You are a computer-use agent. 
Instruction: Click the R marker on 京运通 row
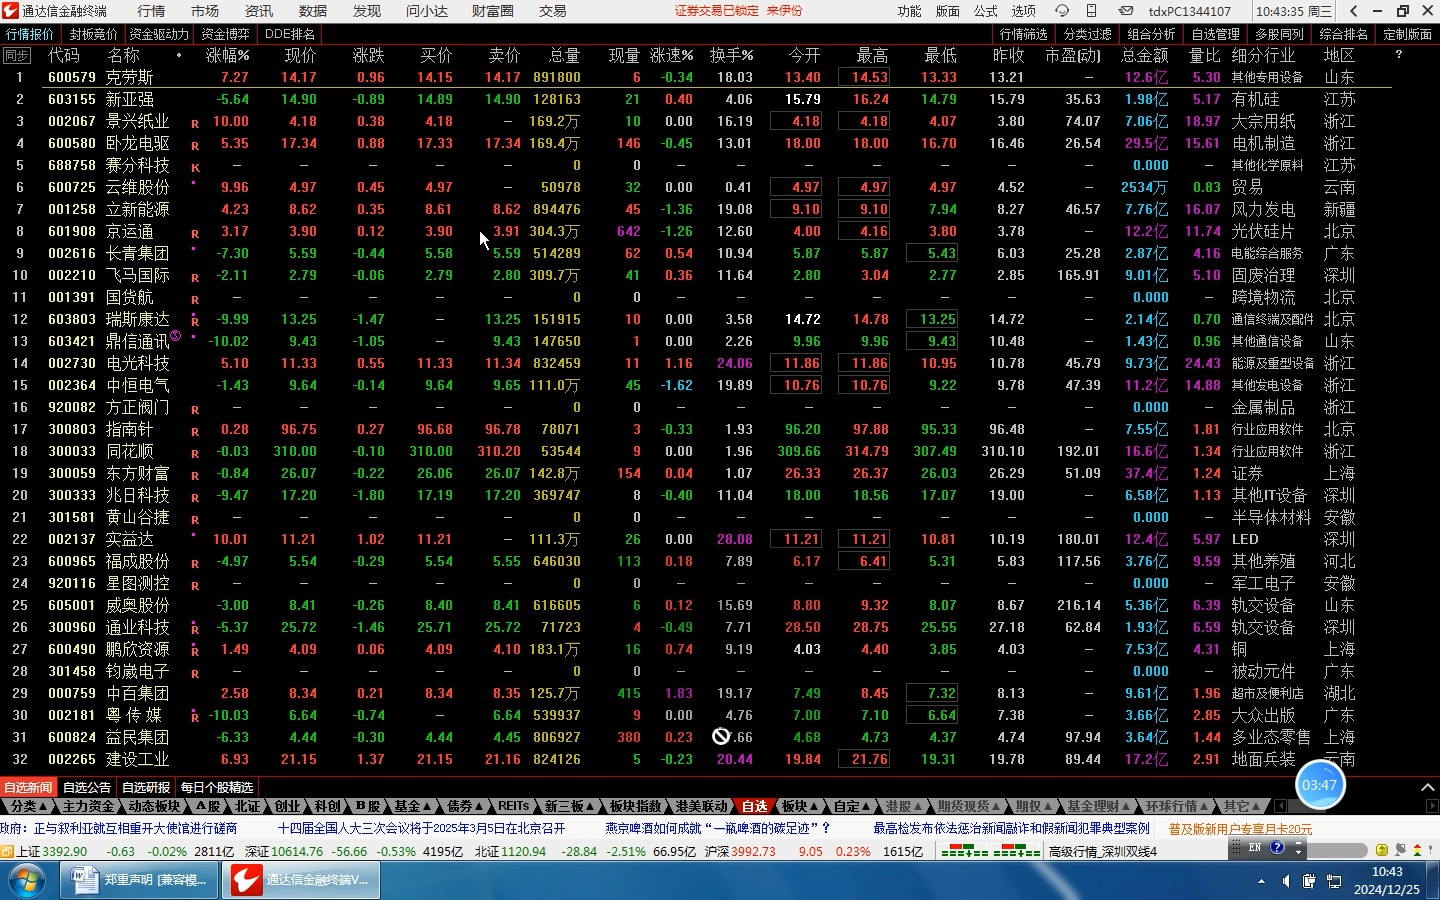tap(195, 234)
